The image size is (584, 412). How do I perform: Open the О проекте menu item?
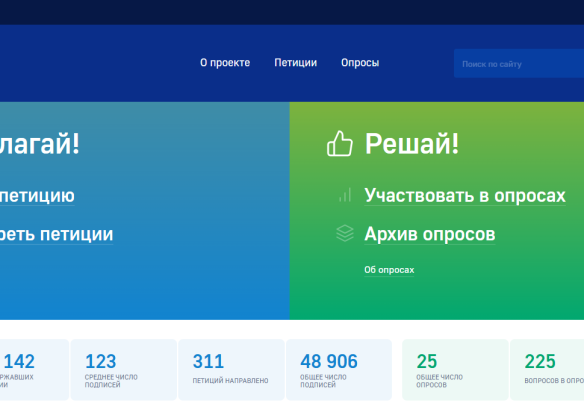(x=225, y=63)
